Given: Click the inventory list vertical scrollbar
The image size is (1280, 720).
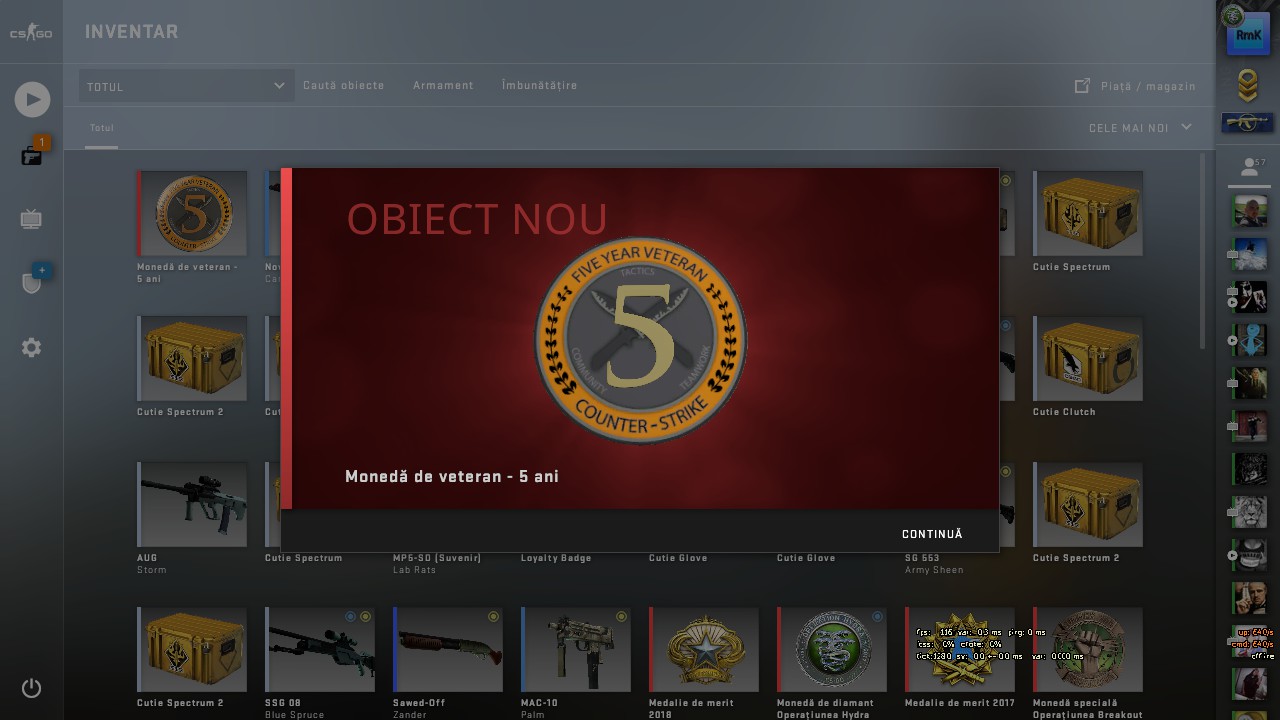Looking at the screenshot, I should click(x=1203, y=252).
